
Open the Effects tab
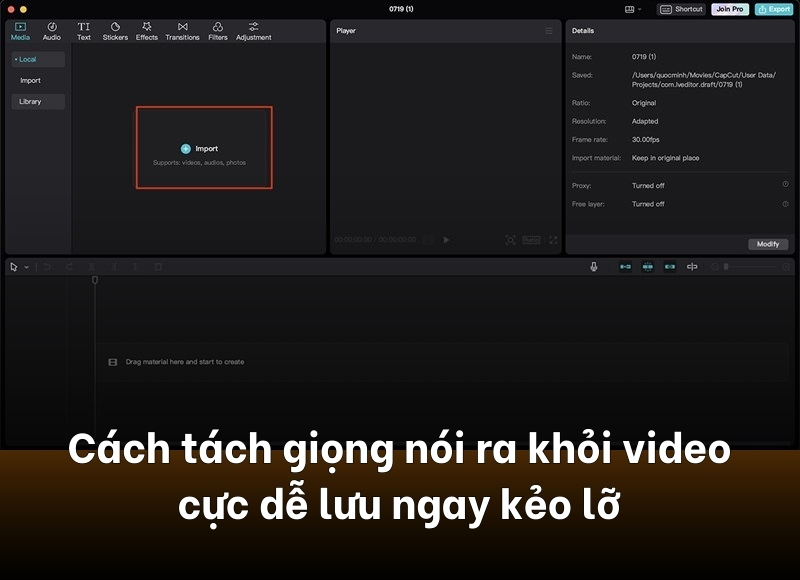146,31
